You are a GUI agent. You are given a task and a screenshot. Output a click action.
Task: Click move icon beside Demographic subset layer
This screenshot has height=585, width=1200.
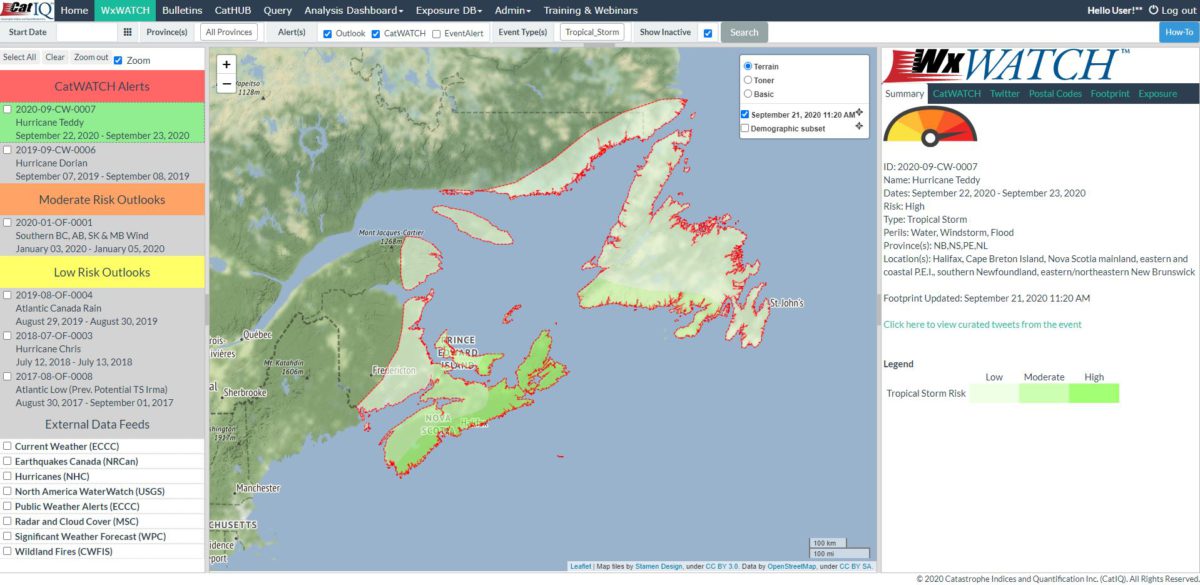point(859,126)
